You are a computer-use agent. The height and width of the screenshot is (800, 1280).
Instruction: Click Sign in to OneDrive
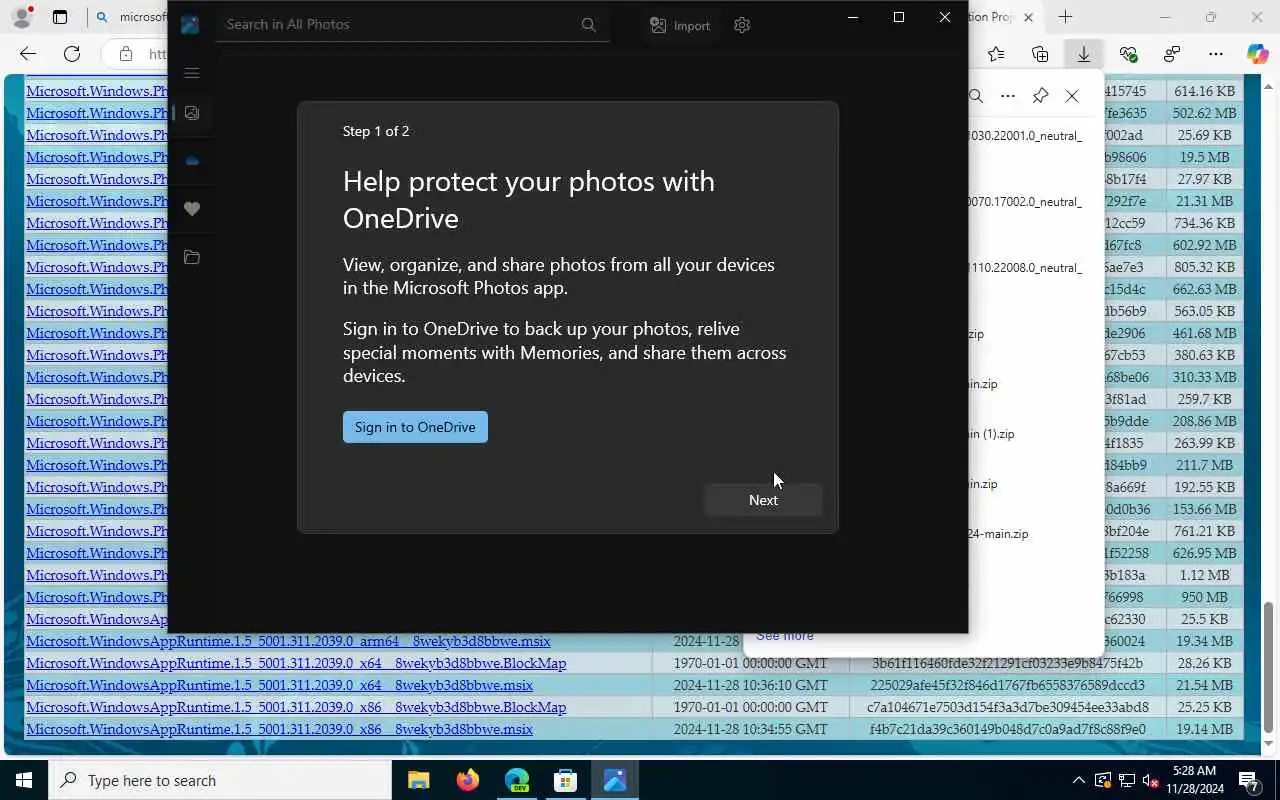coord(415,427)
